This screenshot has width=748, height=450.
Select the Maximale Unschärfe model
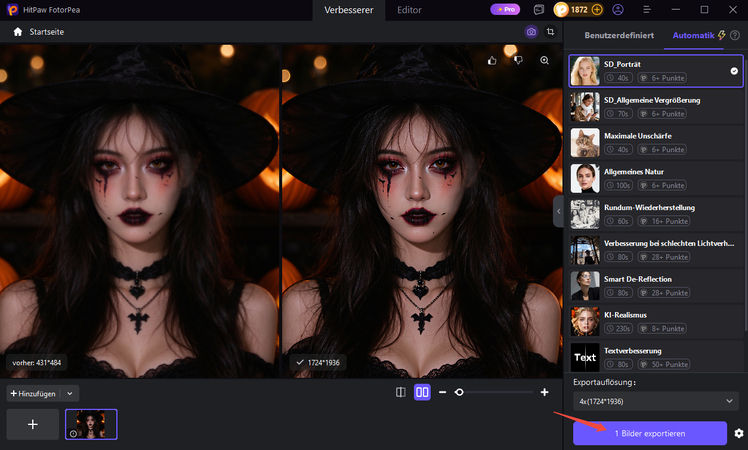[x=656, y=142]
